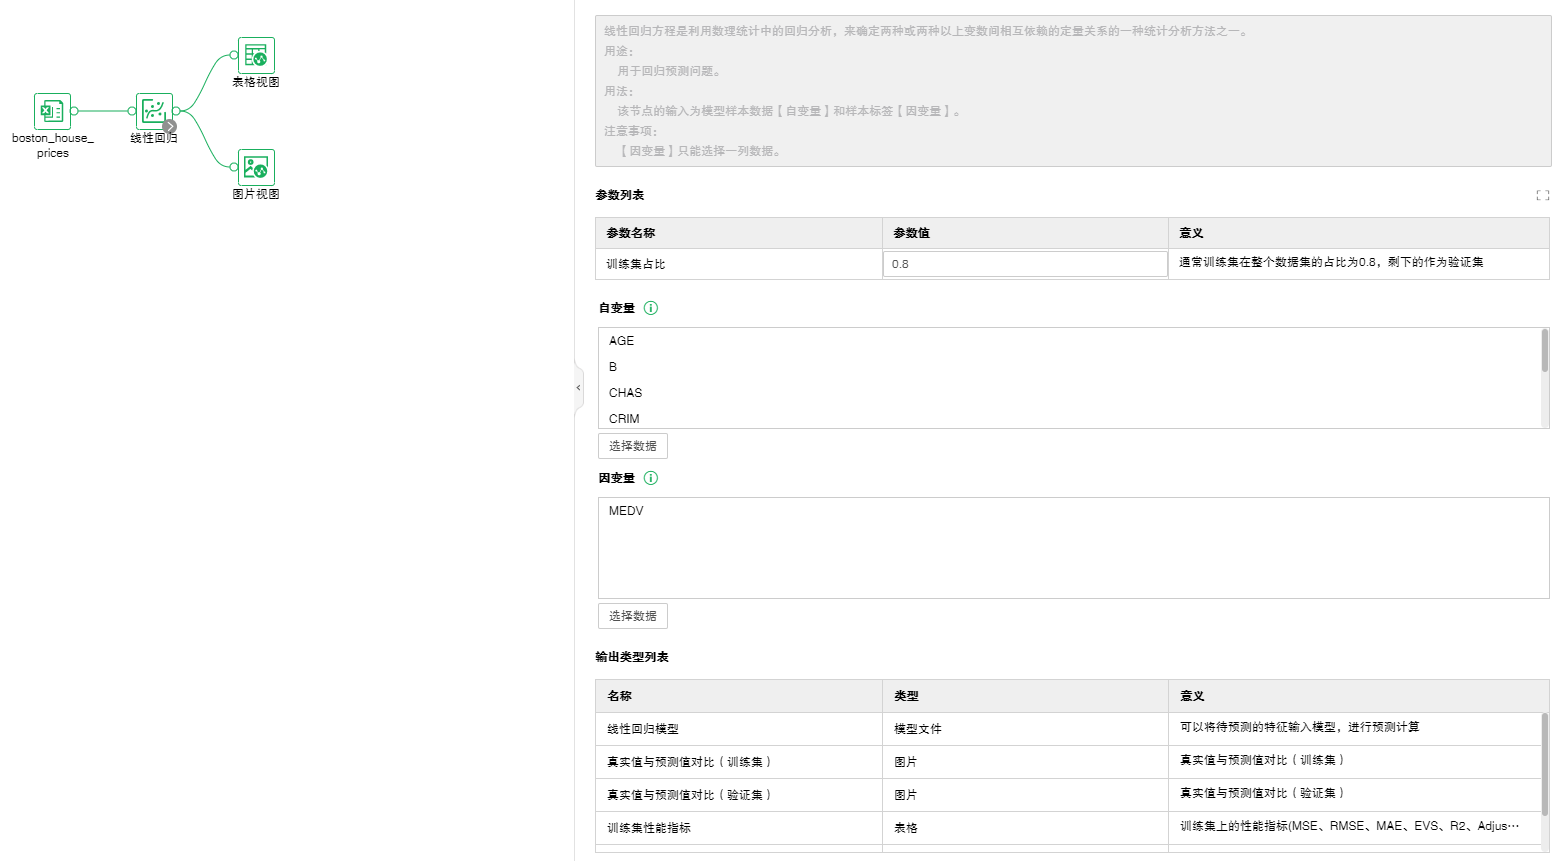
Task: Click the input port of 表格视图 node
Action: [x=233, y=55]
